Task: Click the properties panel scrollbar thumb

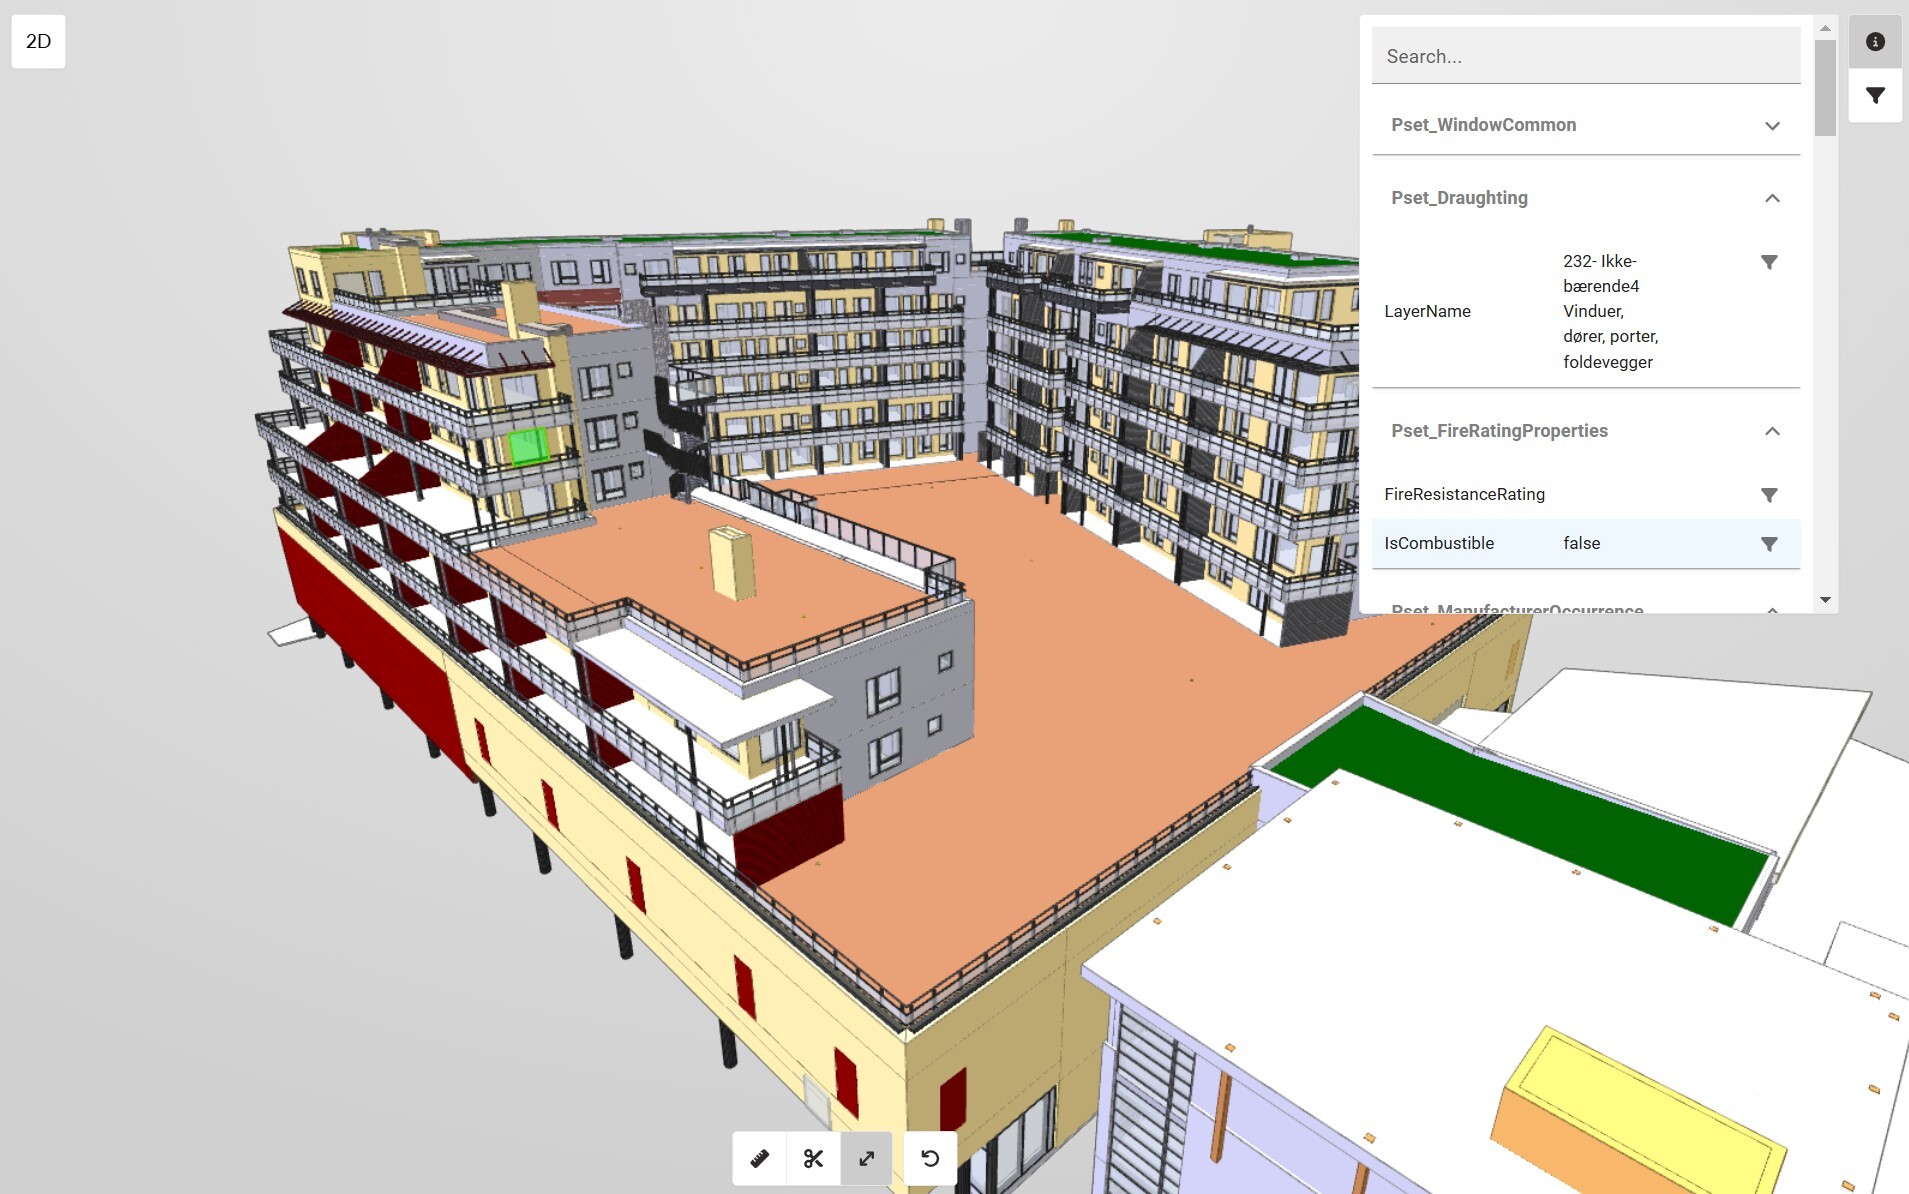Action: pos(1825,86)
